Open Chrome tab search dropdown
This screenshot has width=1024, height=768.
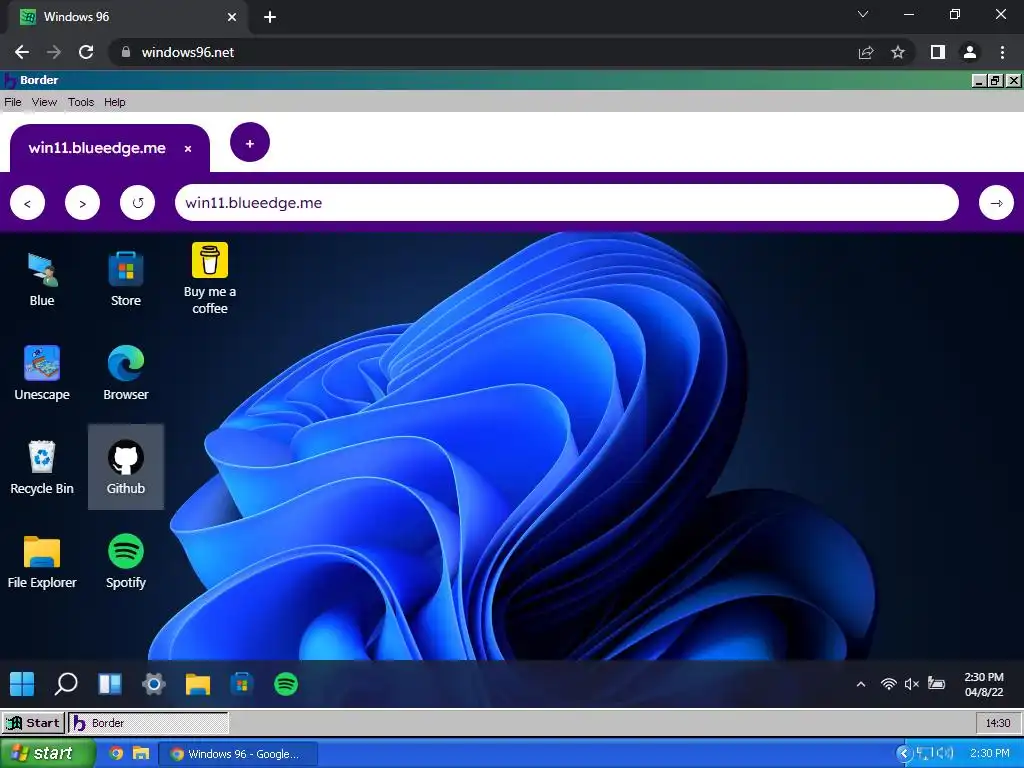pyautogui.click(x=863, y=14)
